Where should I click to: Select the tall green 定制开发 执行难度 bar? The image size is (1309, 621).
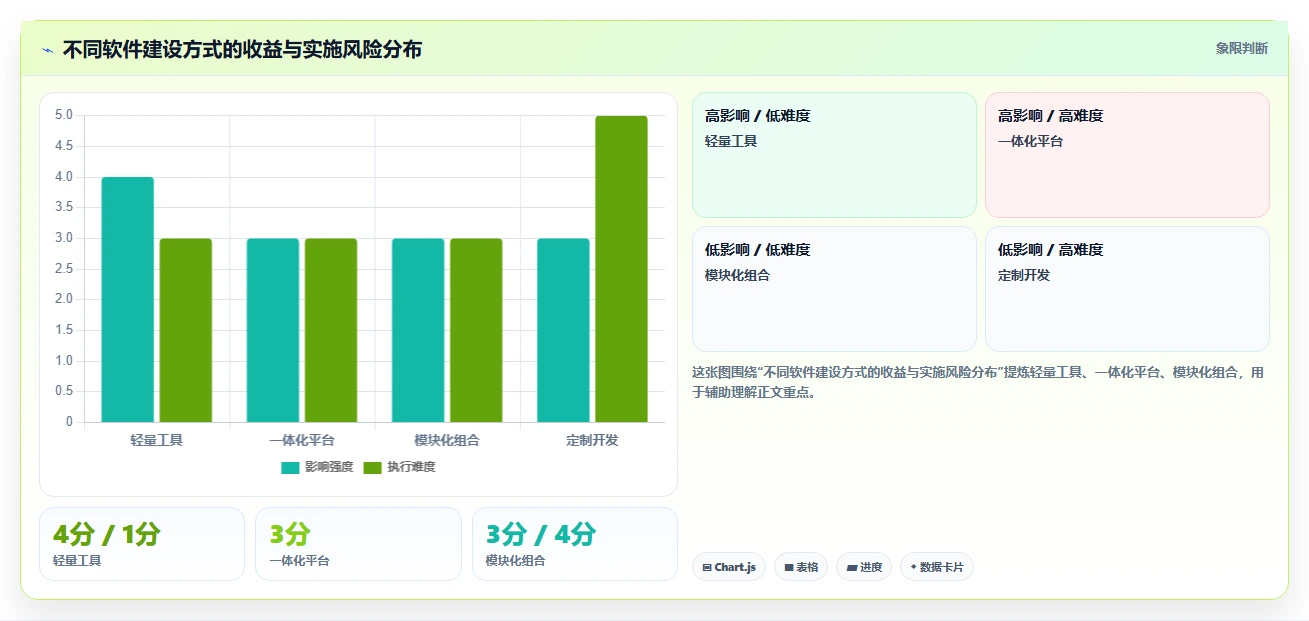click(x=621, y=269)
